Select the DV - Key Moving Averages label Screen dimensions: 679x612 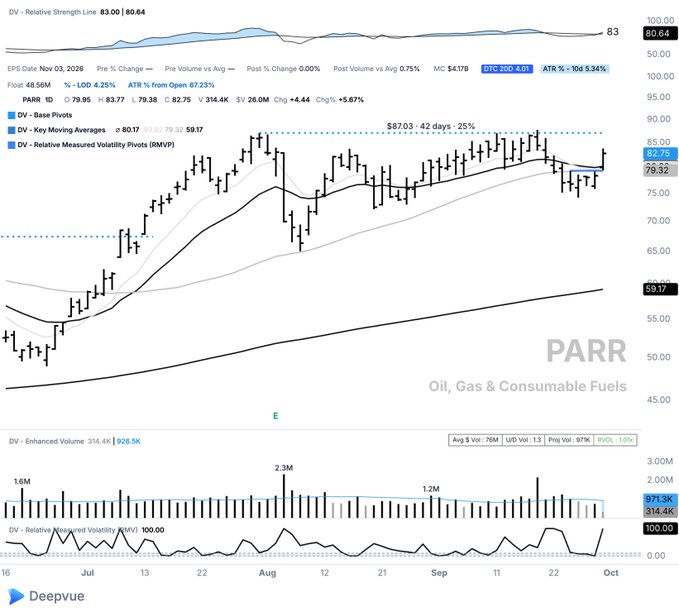tap(61, 130)
